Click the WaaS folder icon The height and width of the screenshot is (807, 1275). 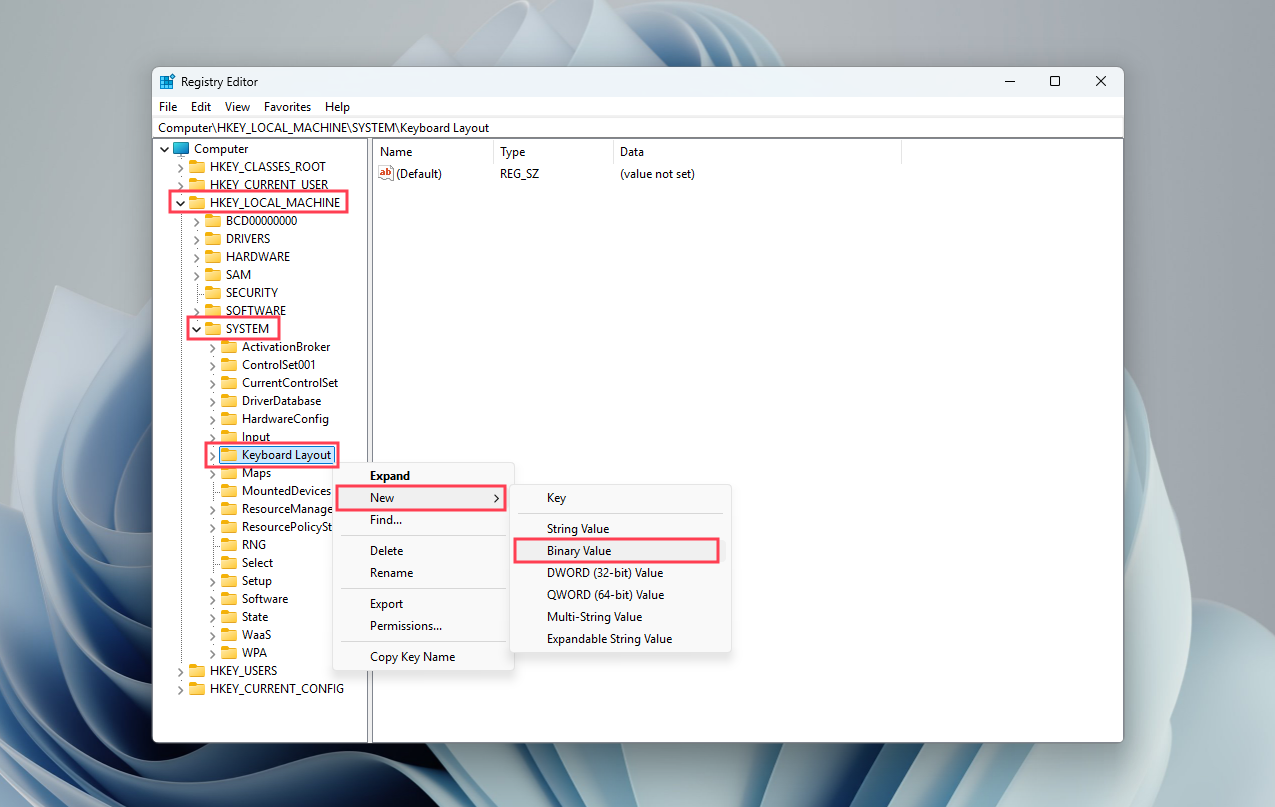coord(229,635)
